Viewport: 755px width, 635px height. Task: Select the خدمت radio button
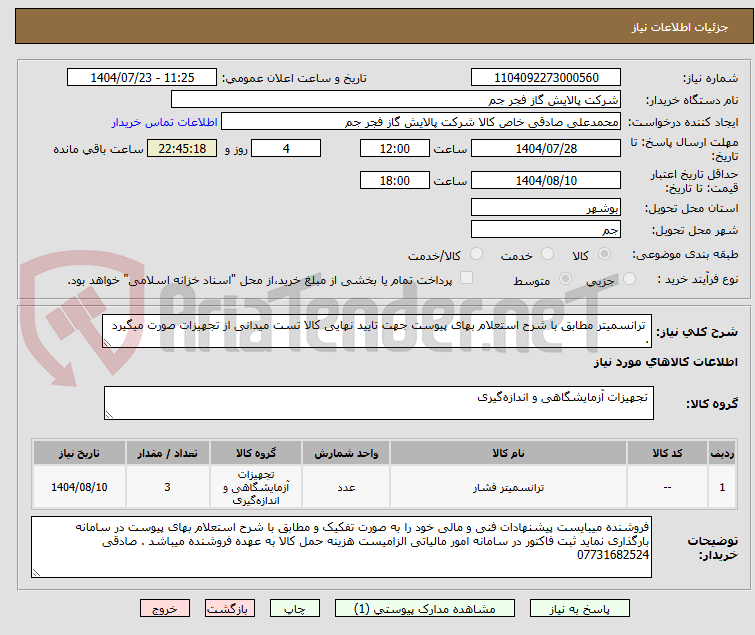point(547,254)
